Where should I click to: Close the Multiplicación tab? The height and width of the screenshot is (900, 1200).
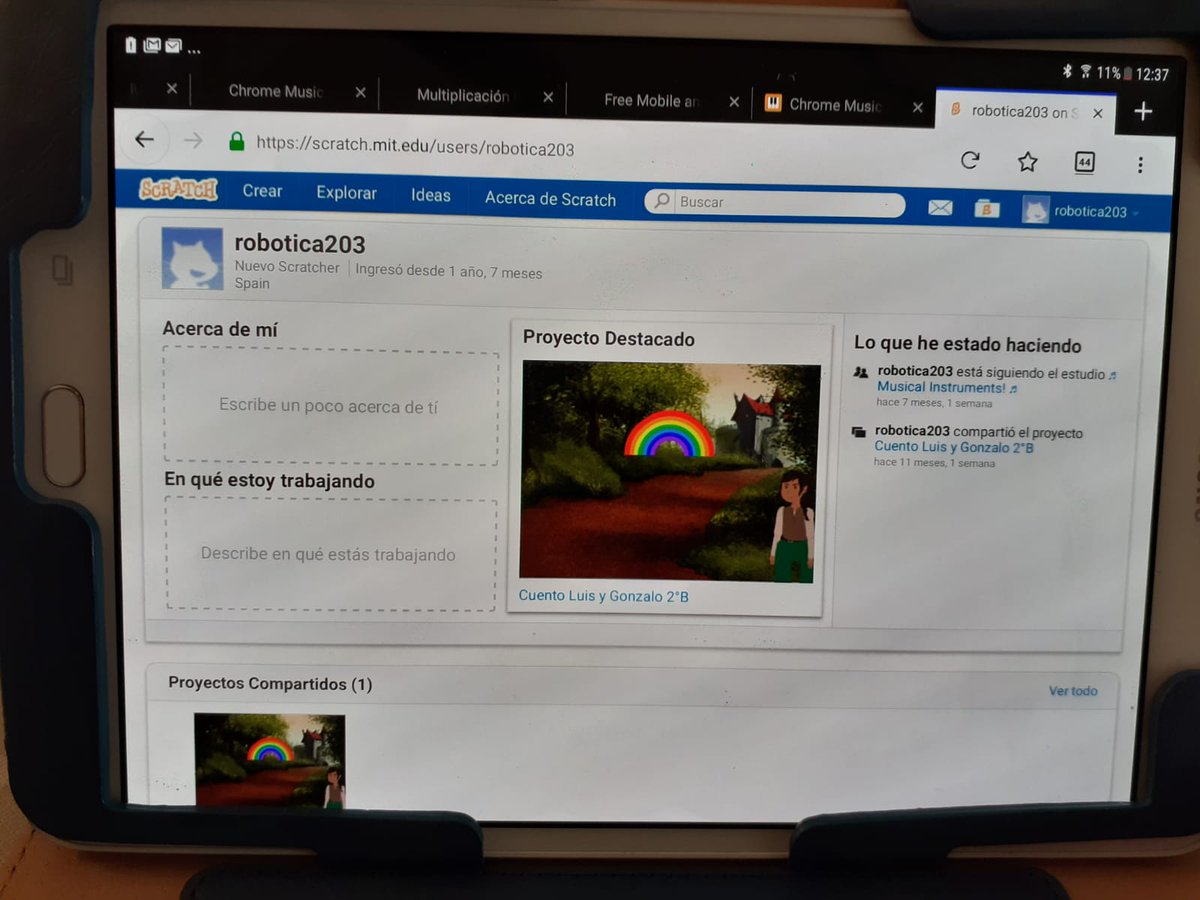[x=548, y=97]
